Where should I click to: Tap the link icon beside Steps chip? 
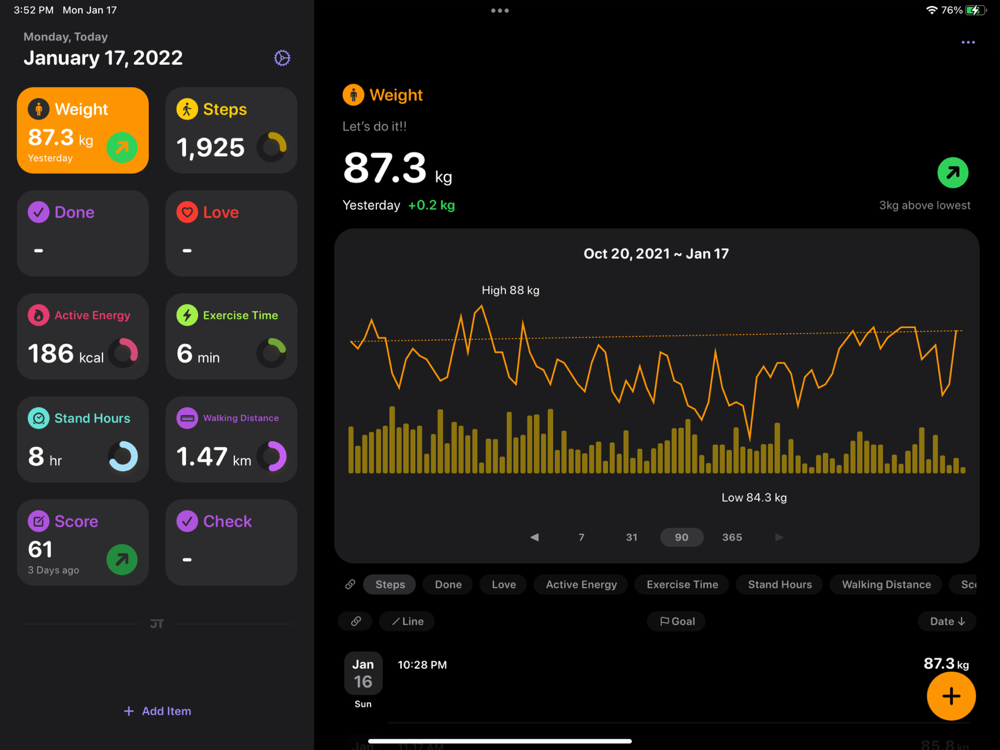tap(350, 584)
